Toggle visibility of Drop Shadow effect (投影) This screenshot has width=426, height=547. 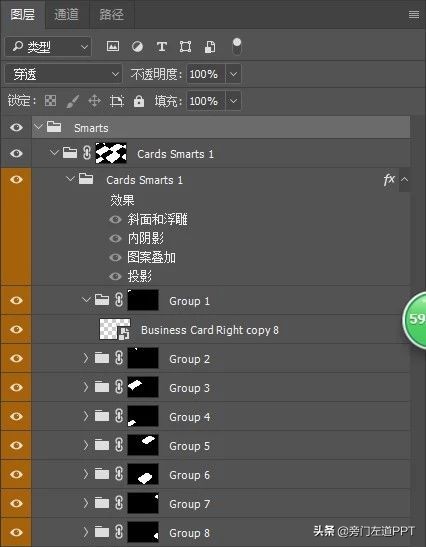pyautogui.click(x=115, y=277)
